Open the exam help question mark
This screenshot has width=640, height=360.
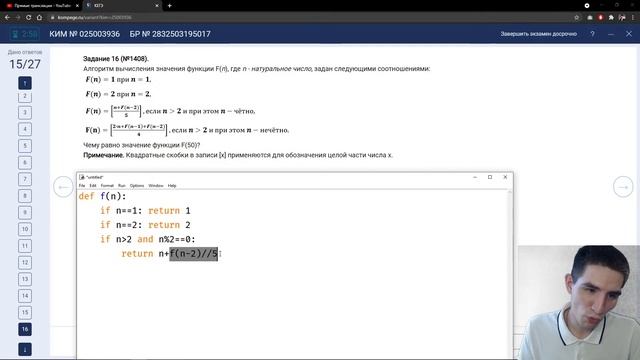pos(592,34)
